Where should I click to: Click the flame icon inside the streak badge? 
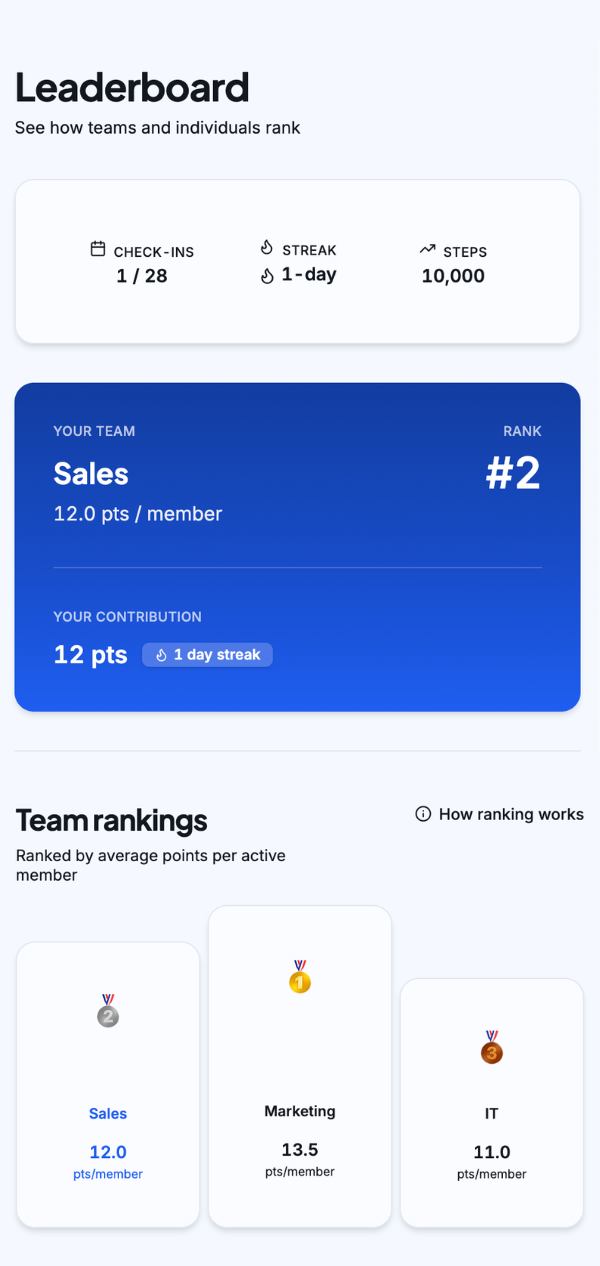tap(164, 655)
